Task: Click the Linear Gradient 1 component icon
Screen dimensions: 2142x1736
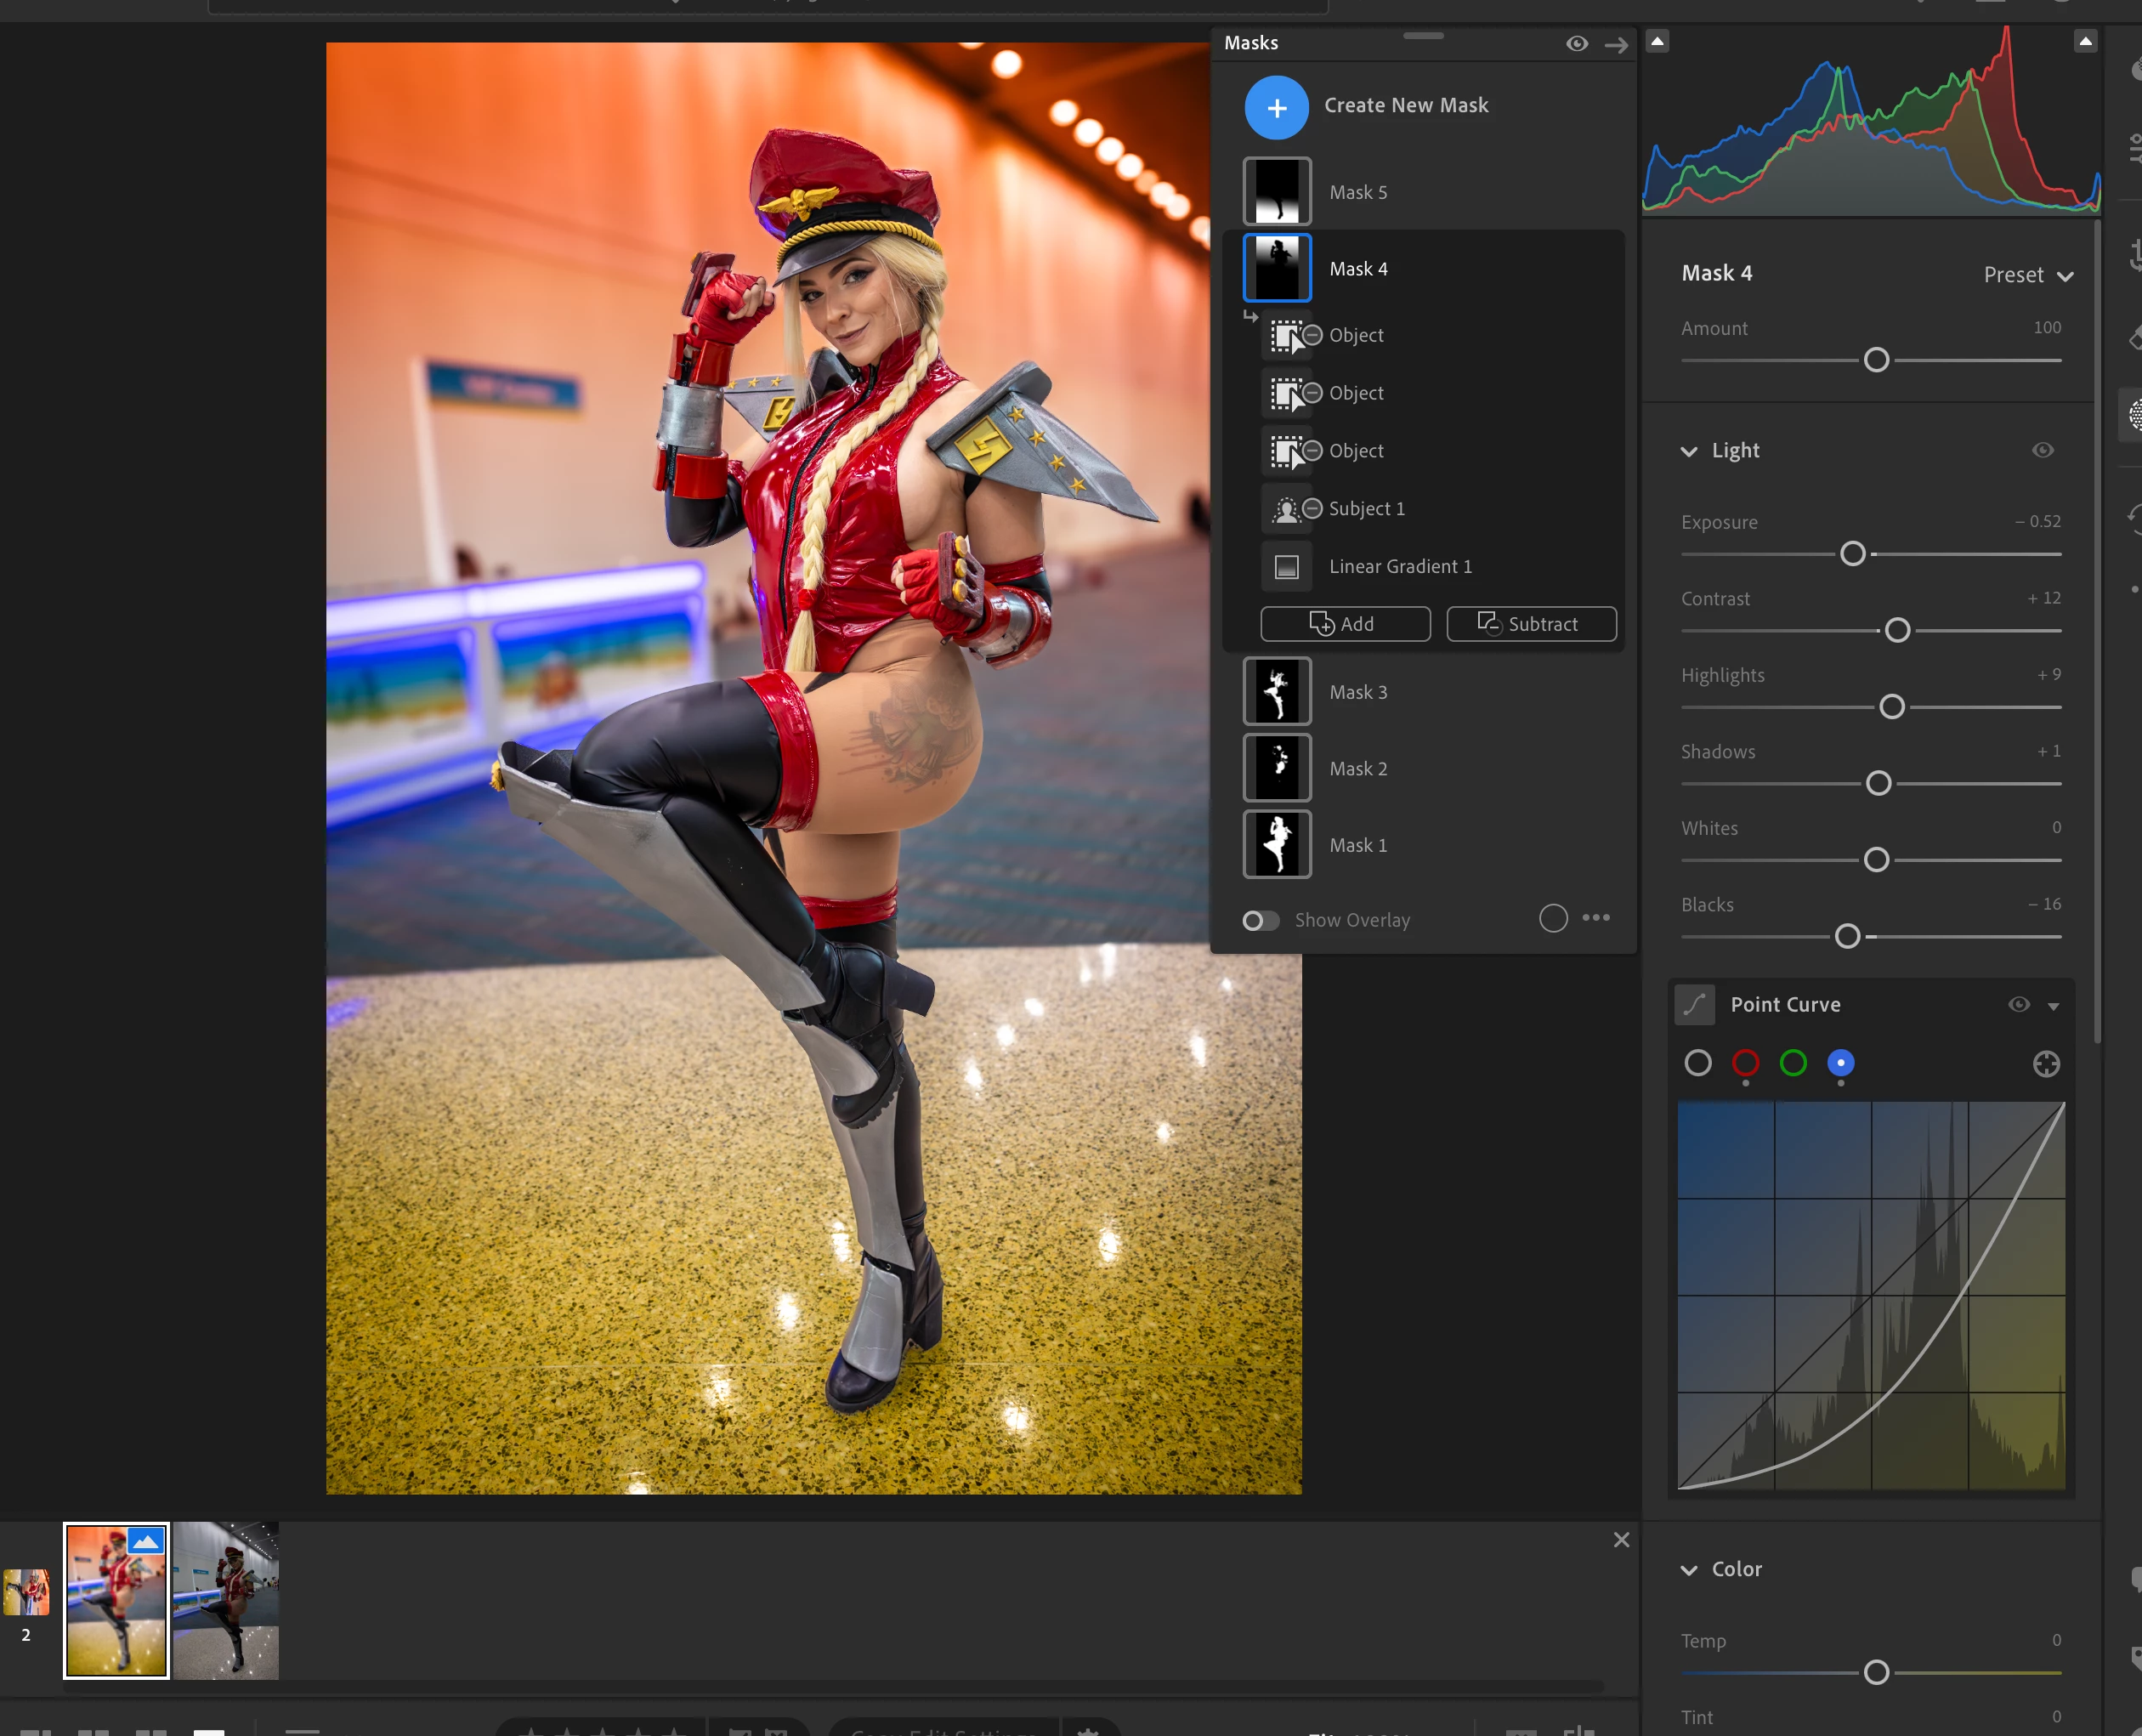Action: (x=1286, y=567)
